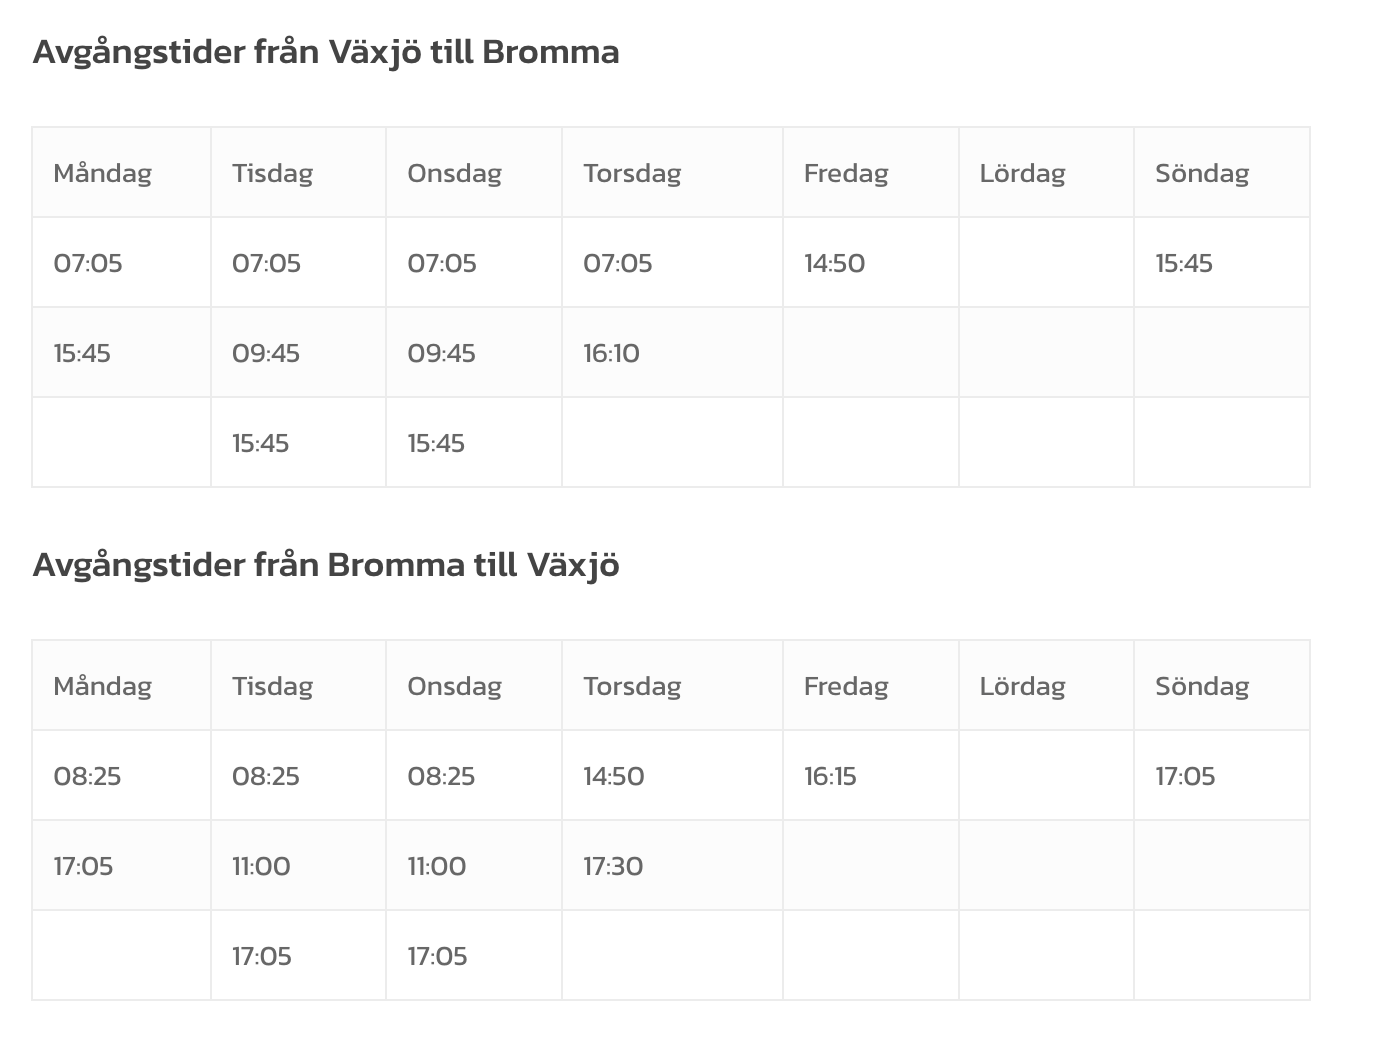Click the Fredag header in Bromma–Växjö table
1390x1048 pixels.
click(x=846, y=686)
